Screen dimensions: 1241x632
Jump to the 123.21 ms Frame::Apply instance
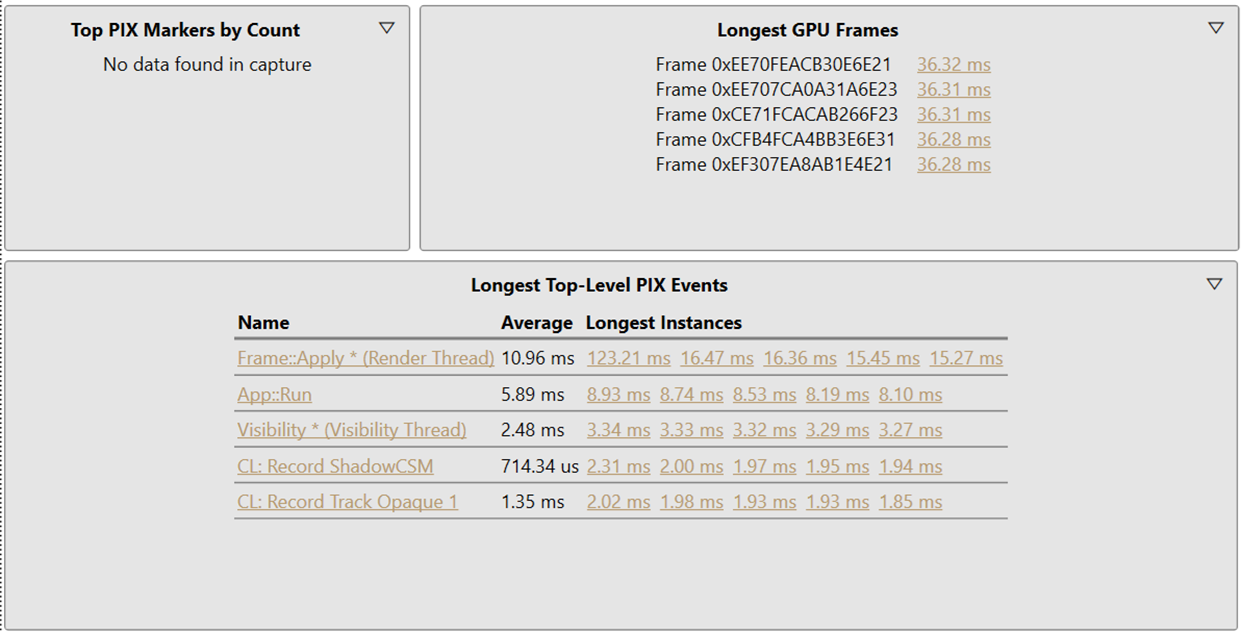tap(629, 358)
